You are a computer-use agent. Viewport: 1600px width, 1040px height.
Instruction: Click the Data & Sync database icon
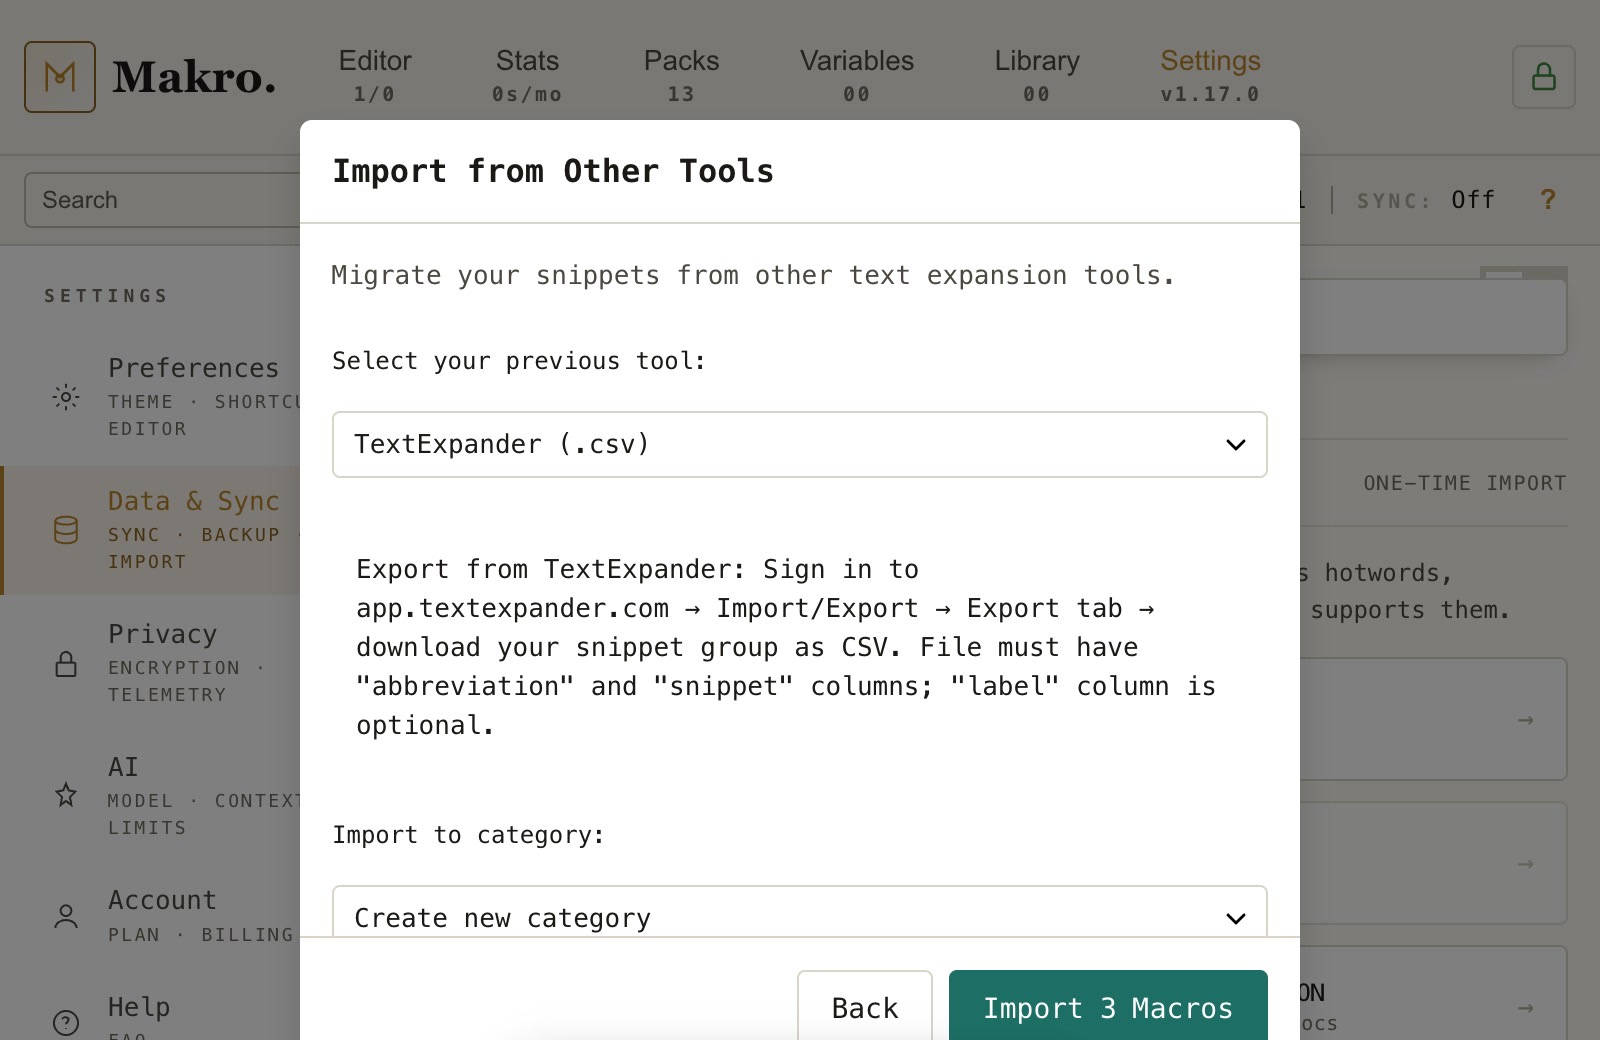[66, 530]
